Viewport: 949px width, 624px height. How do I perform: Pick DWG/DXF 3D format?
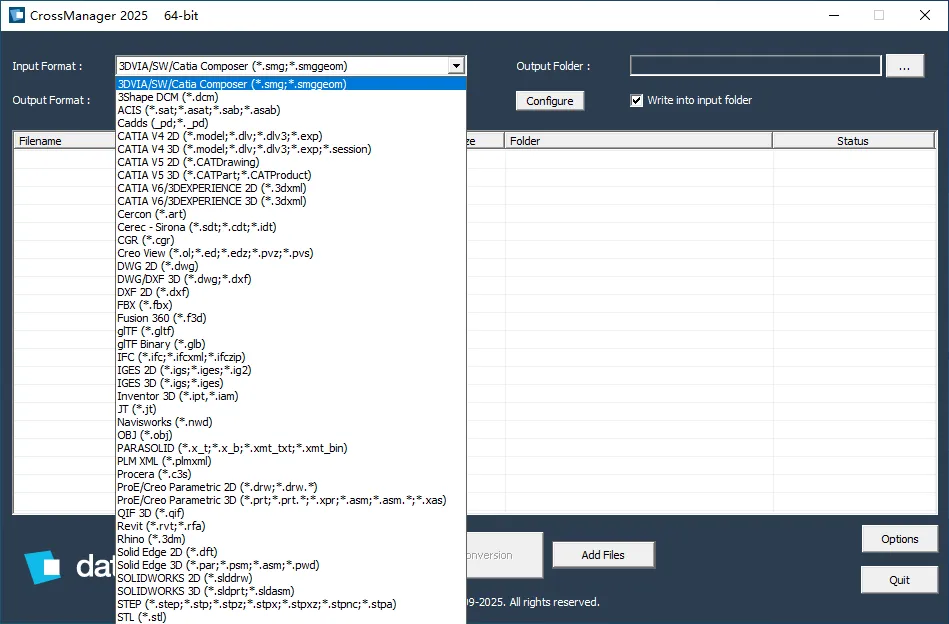tap(291, 279)
